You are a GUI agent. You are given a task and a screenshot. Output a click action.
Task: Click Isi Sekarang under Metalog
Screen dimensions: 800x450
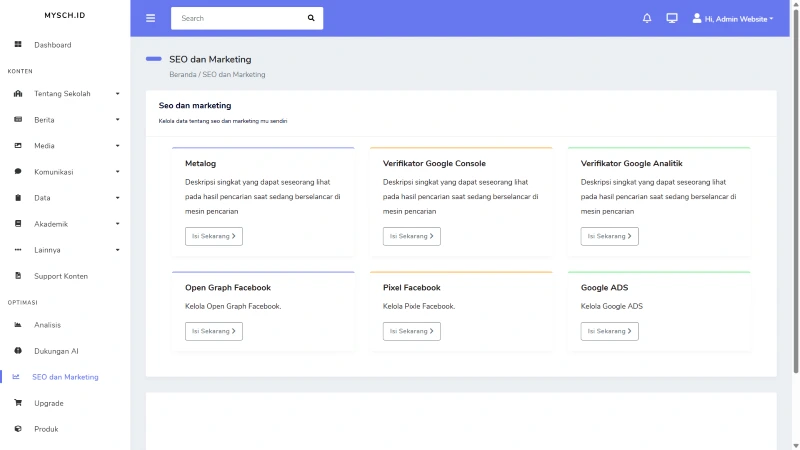tap(214, 236)
